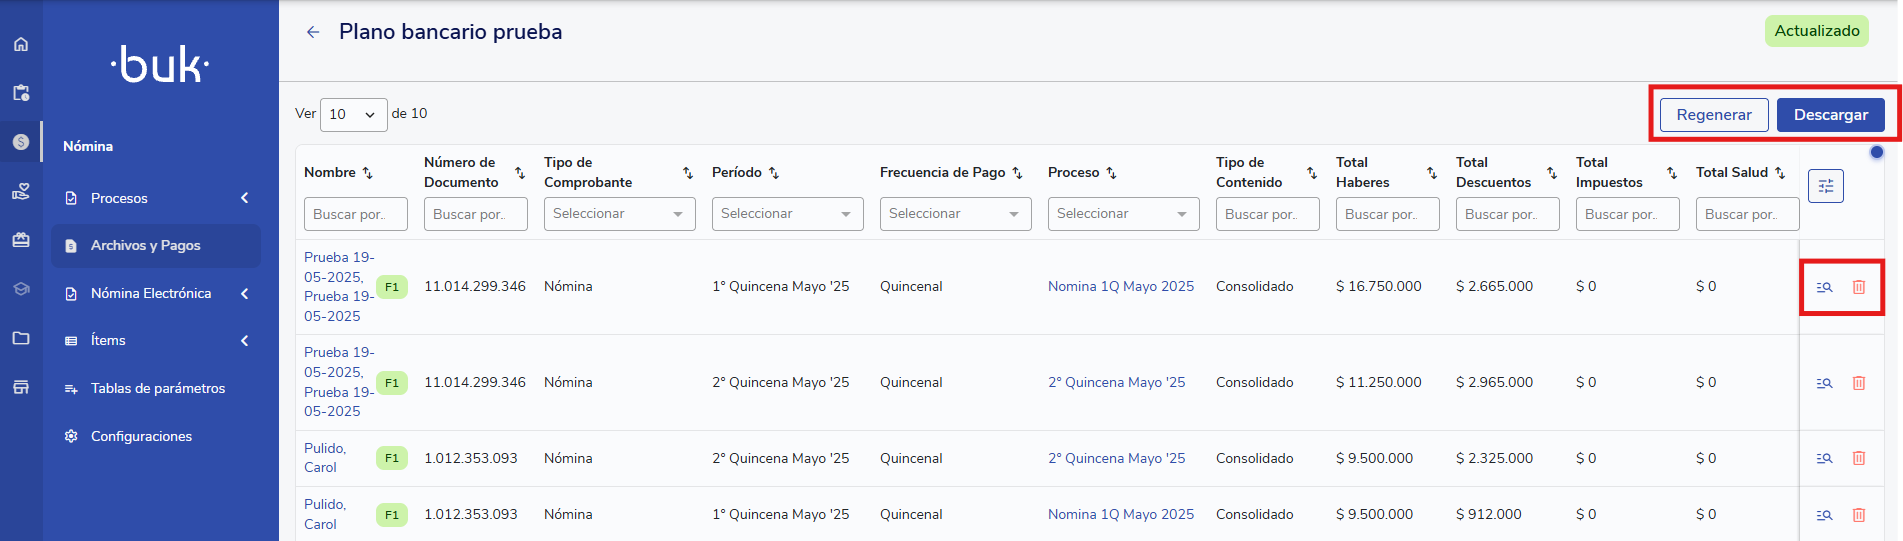Viewport: 1903px width, 541px height.
Task: Open Archivos y Pagos in the sidebar
Action: 146,245
